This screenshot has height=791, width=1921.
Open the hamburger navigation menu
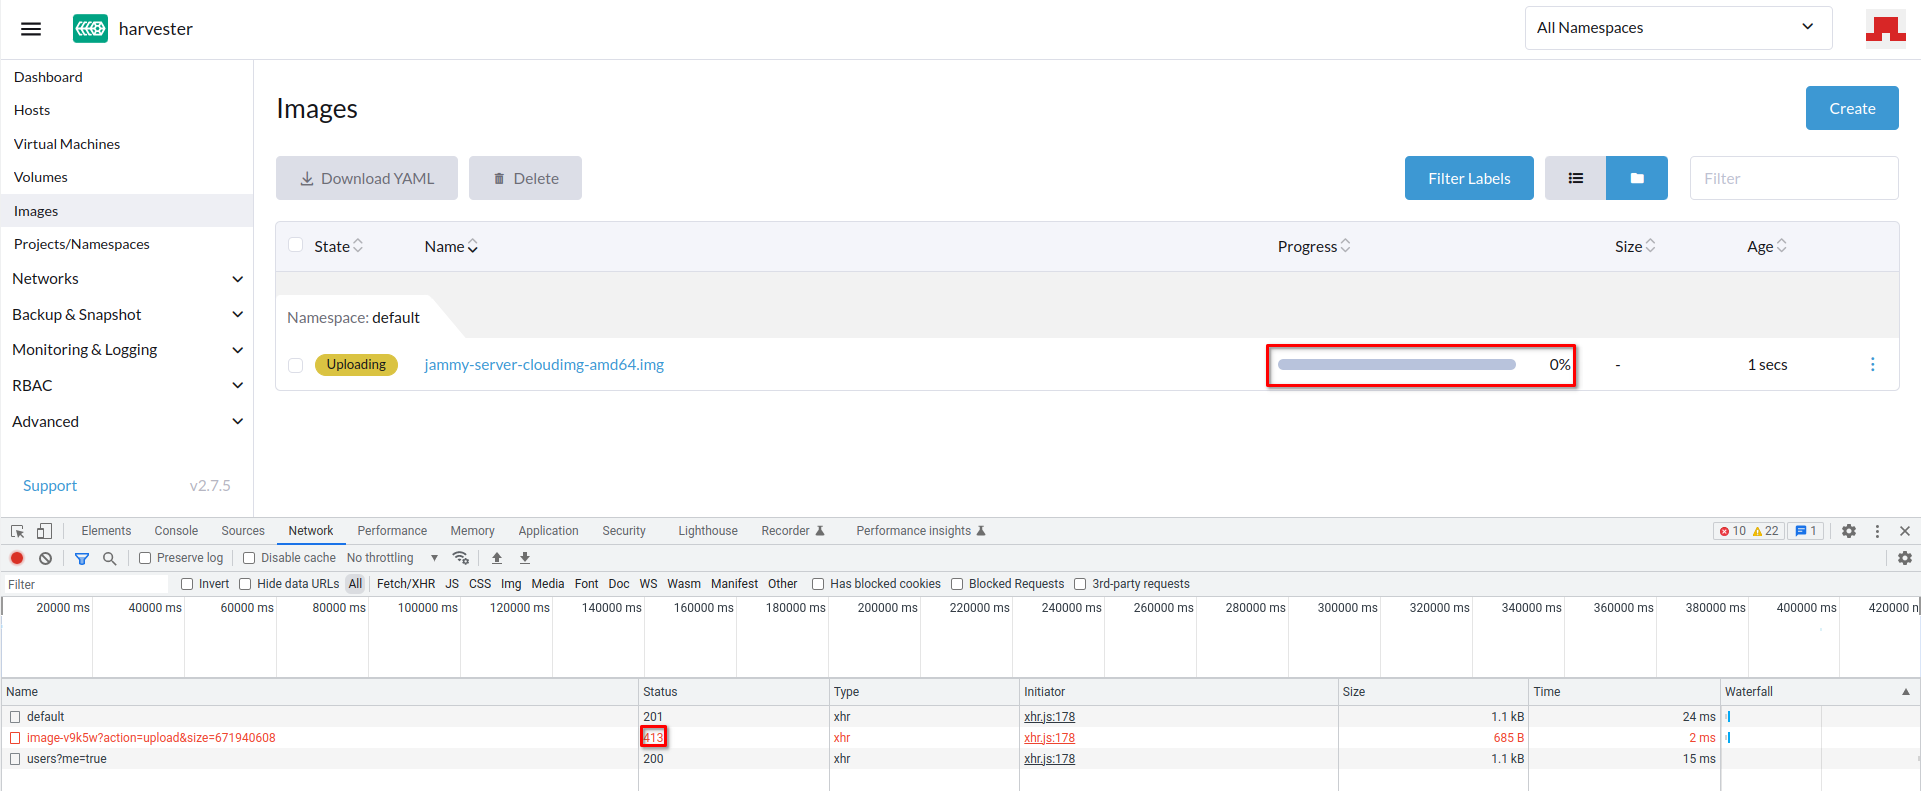pyautogui.click(x=31, y=29)
